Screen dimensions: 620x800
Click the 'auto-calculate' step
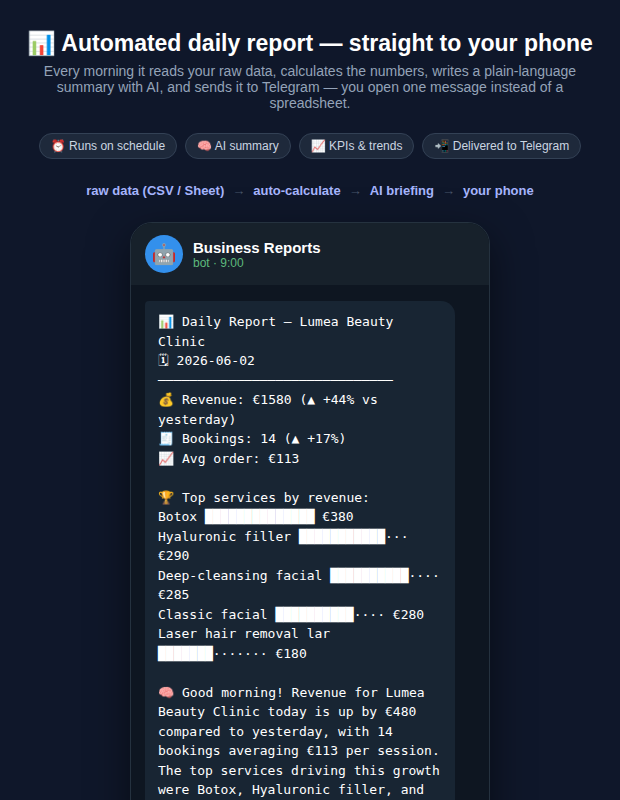point(296,191)
